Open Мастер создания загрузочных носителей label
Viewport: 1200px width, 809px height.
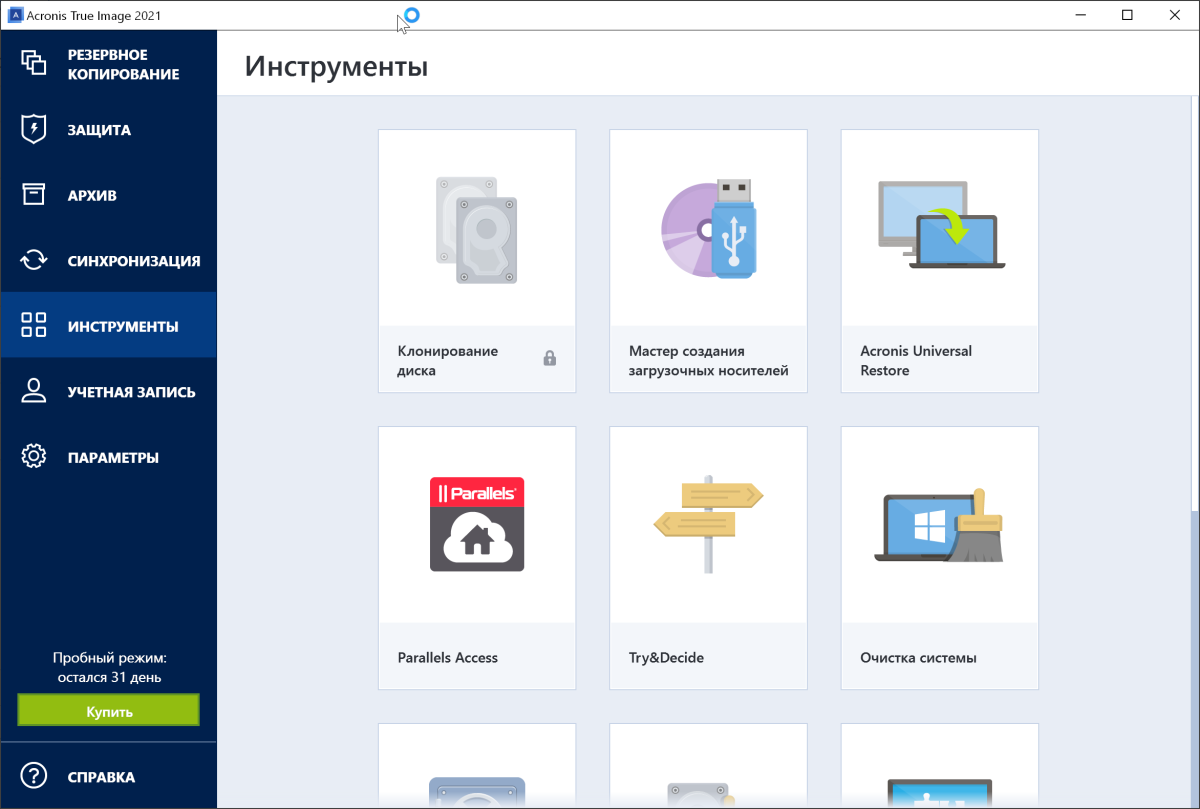(708, 361)
